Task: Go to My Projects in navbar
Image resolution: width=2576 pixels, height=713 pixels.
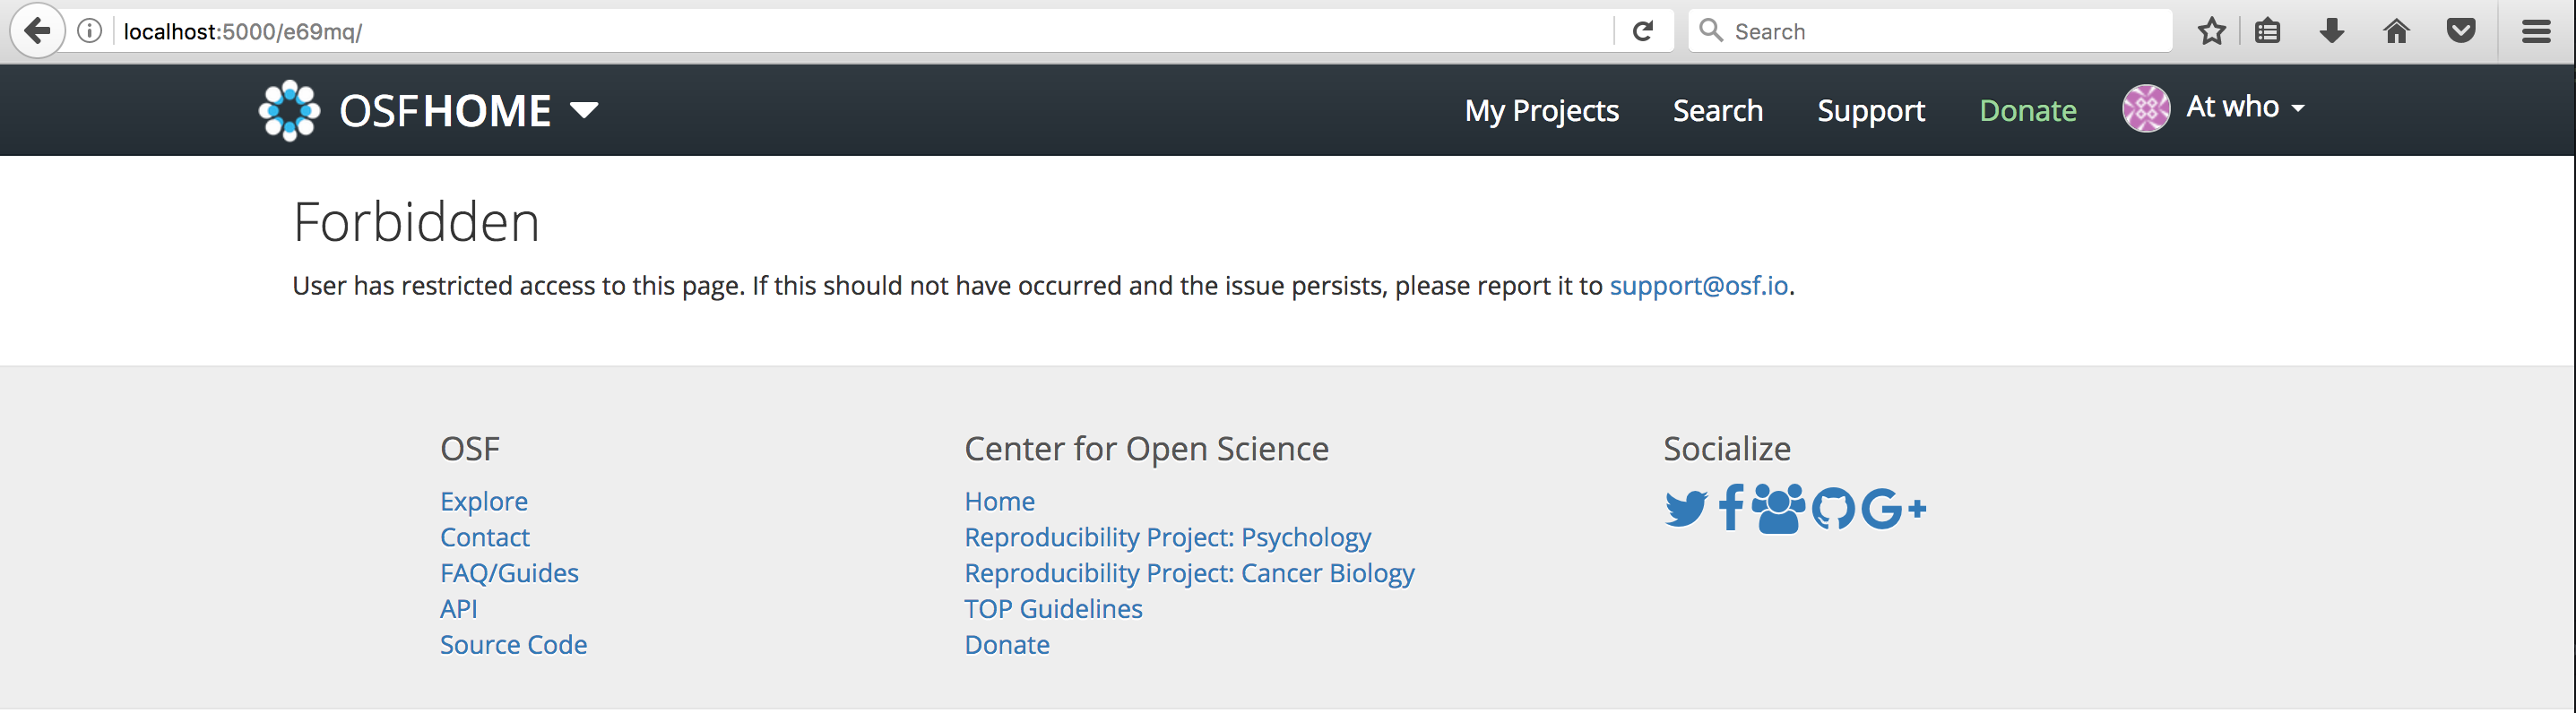Action: [1541, 110]
